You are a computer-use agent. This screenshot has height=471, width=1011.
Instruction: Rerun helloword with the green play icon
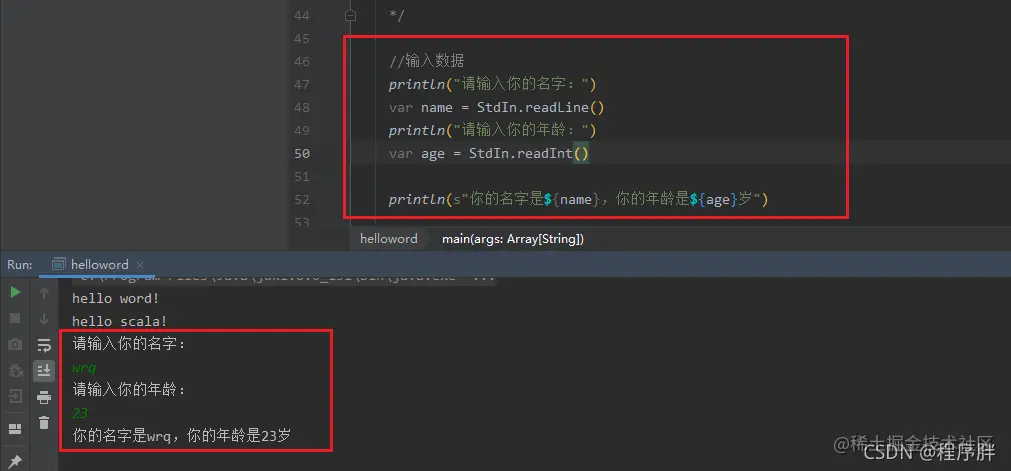pyautogui.click(x=15, y=292)
